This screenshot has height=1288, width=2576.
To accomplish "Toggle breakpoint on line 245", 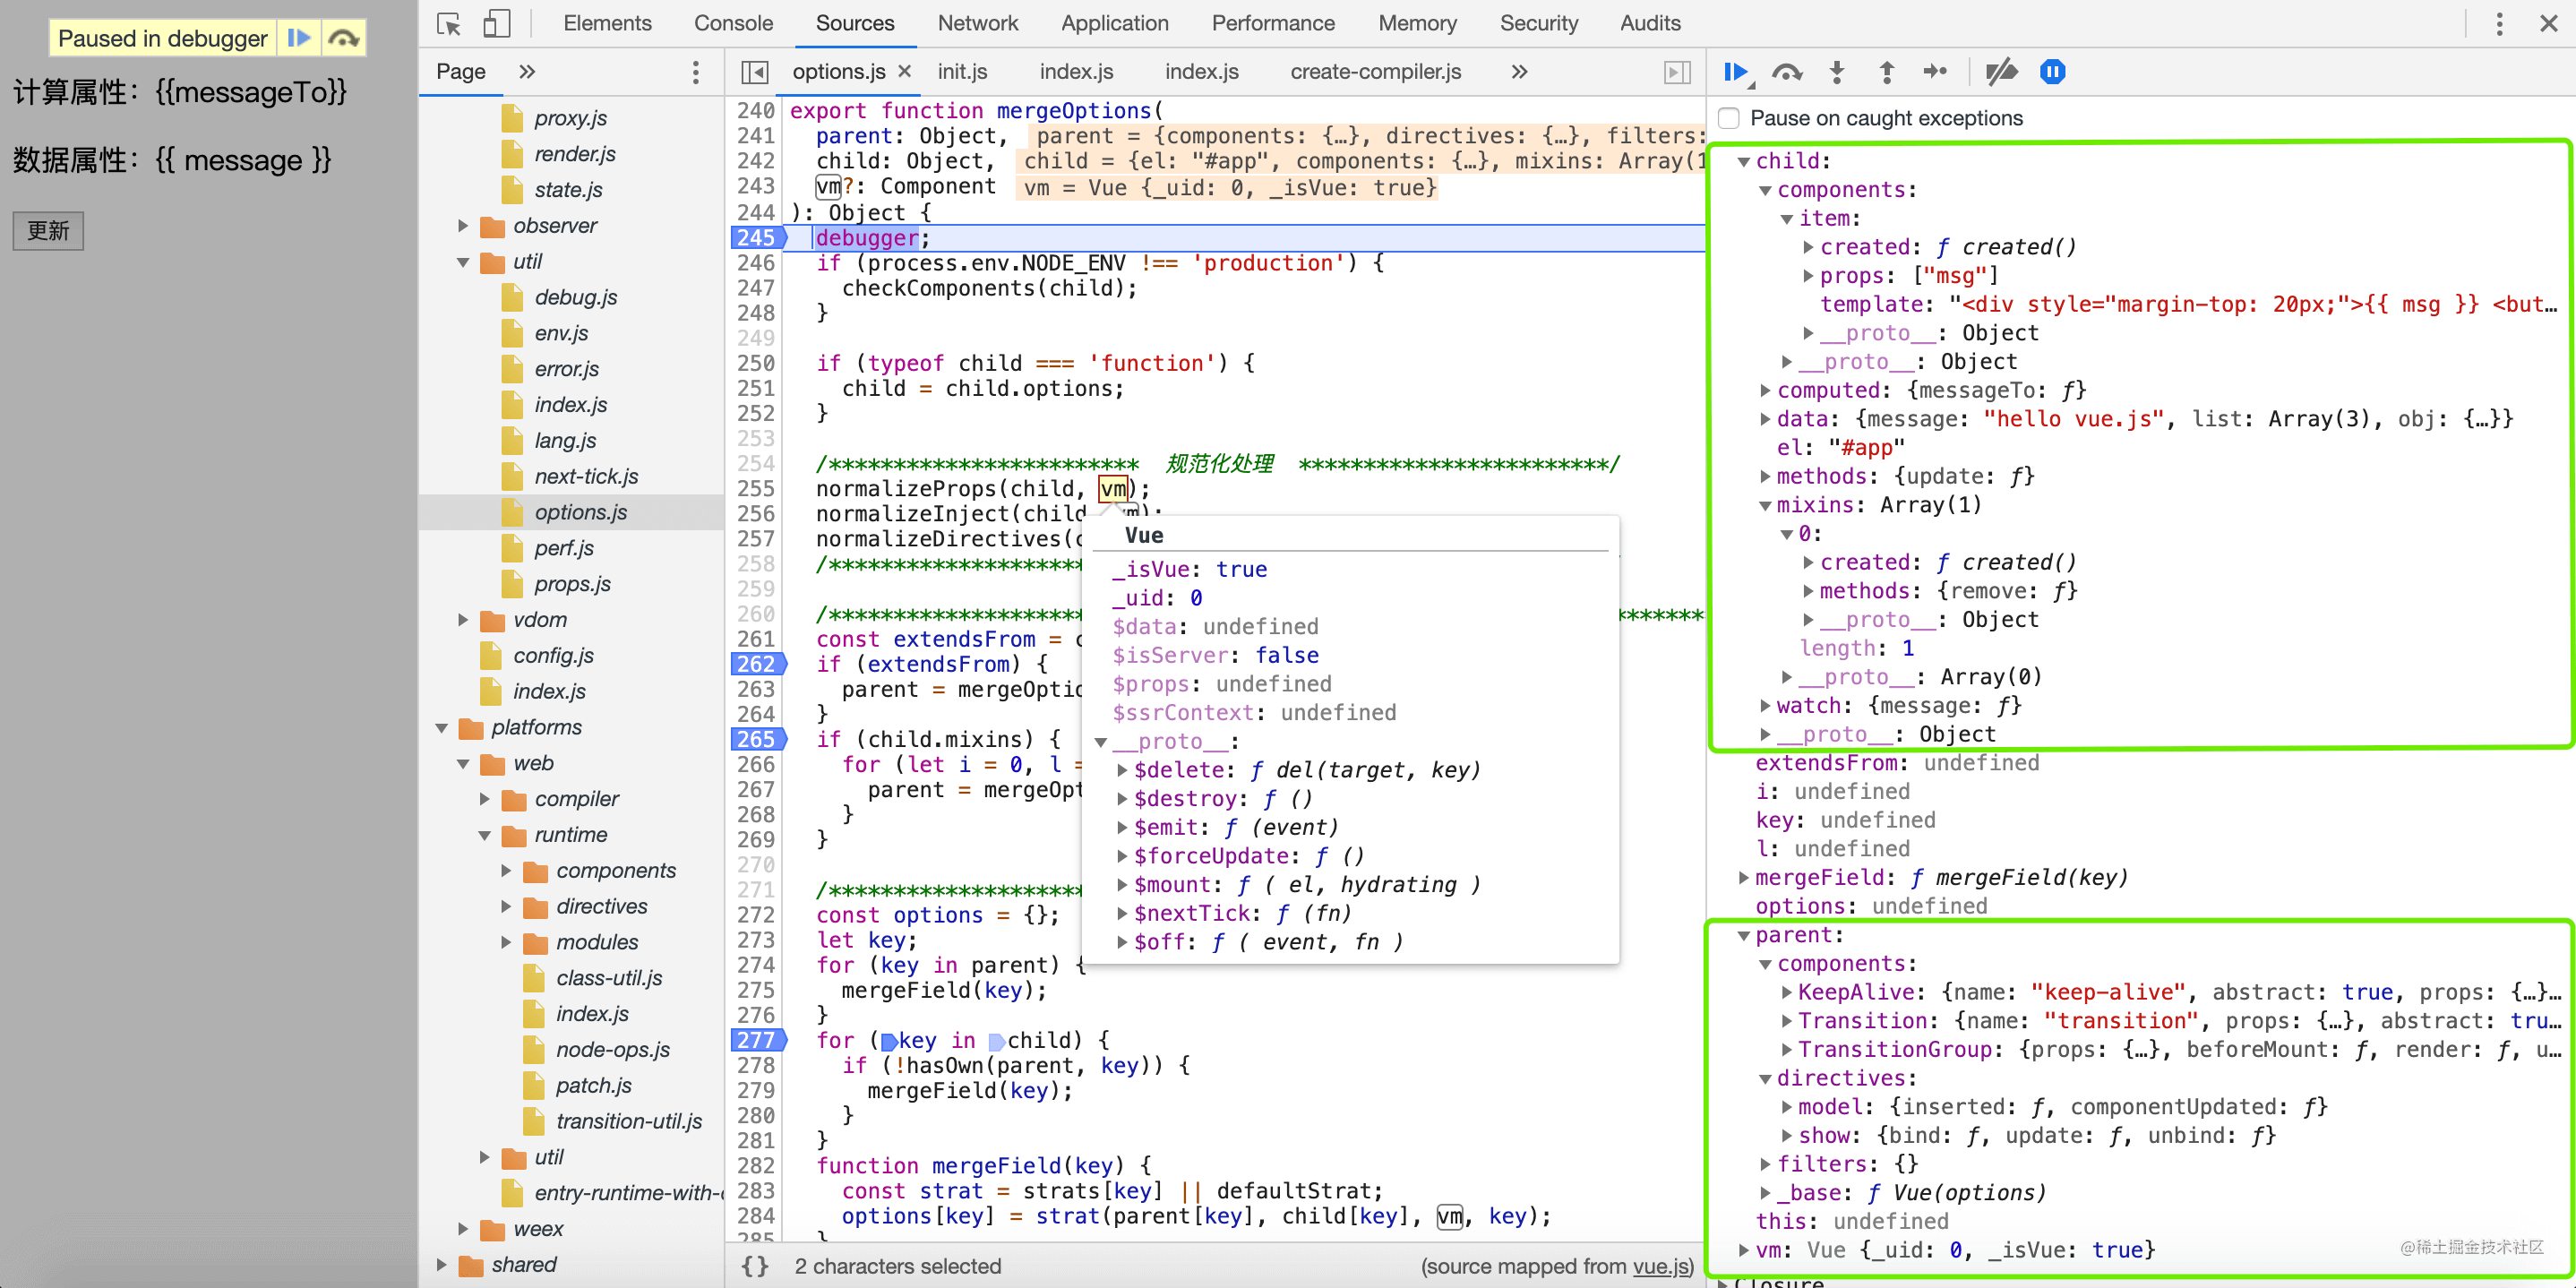I will [x=757, y=238].
